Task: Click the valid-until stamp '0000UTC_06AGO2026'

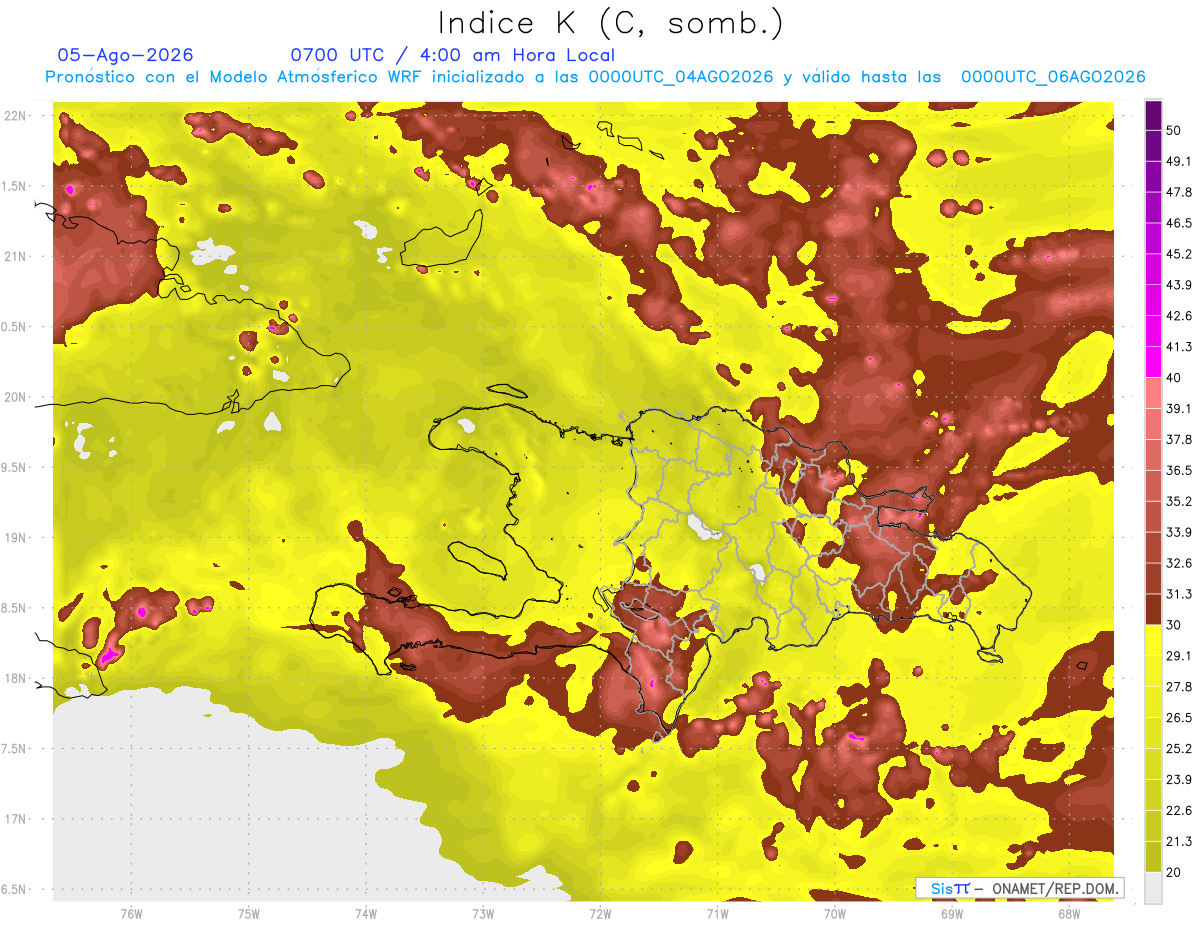Action: 1053,77
